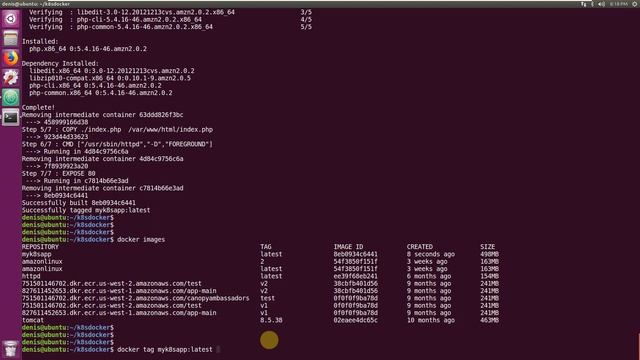Image resolution: width=640 pixels, height=360 pixels.
Task: Select the SIZE column header
Action: click(487, 247)
